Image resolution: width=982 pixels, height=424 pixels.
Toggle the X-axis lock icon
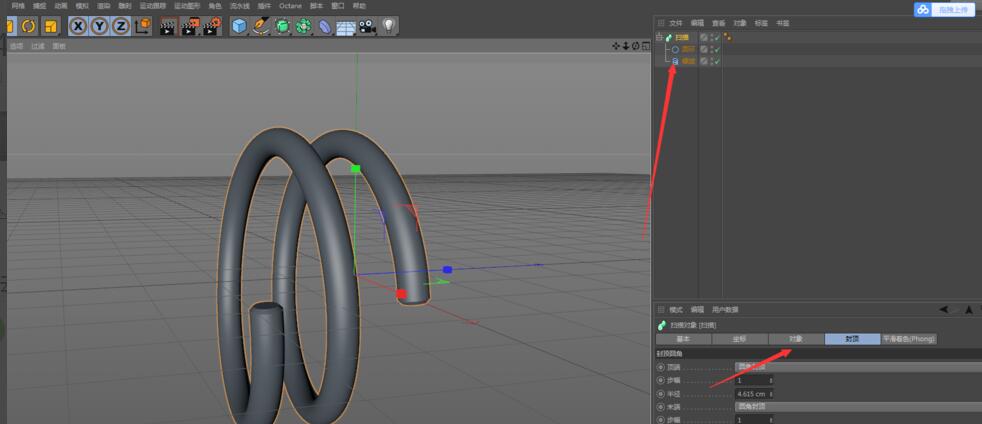click(78, 26)
